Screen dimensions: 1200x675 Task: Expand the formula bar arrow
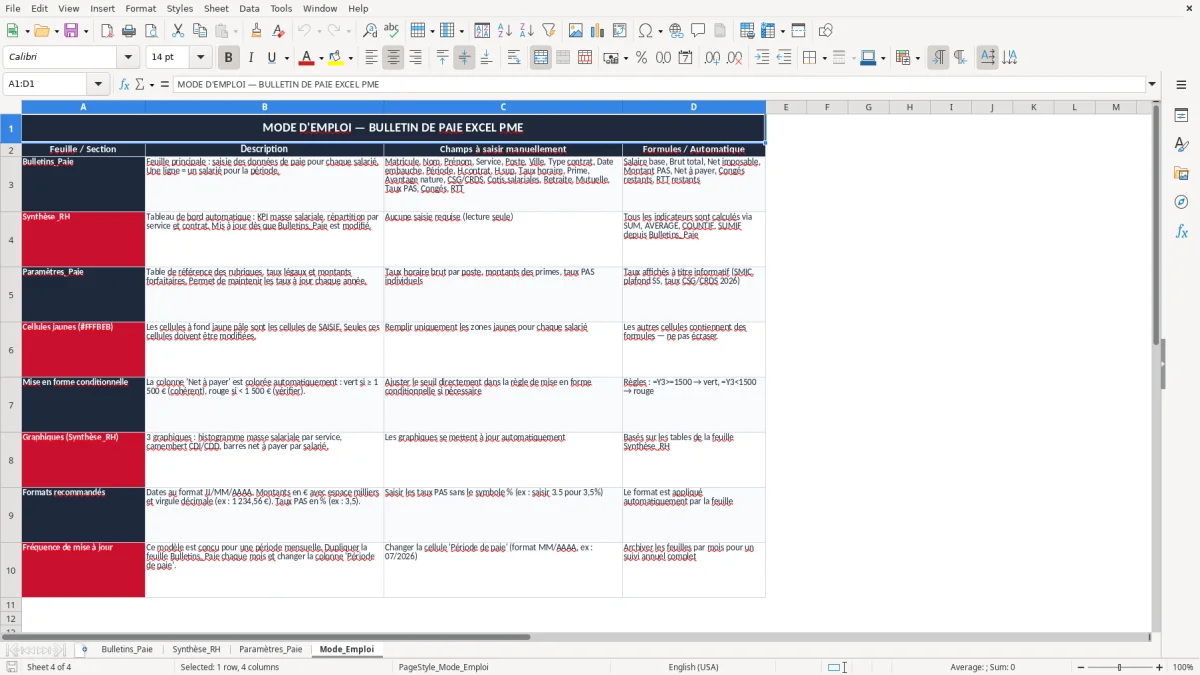1152,84
